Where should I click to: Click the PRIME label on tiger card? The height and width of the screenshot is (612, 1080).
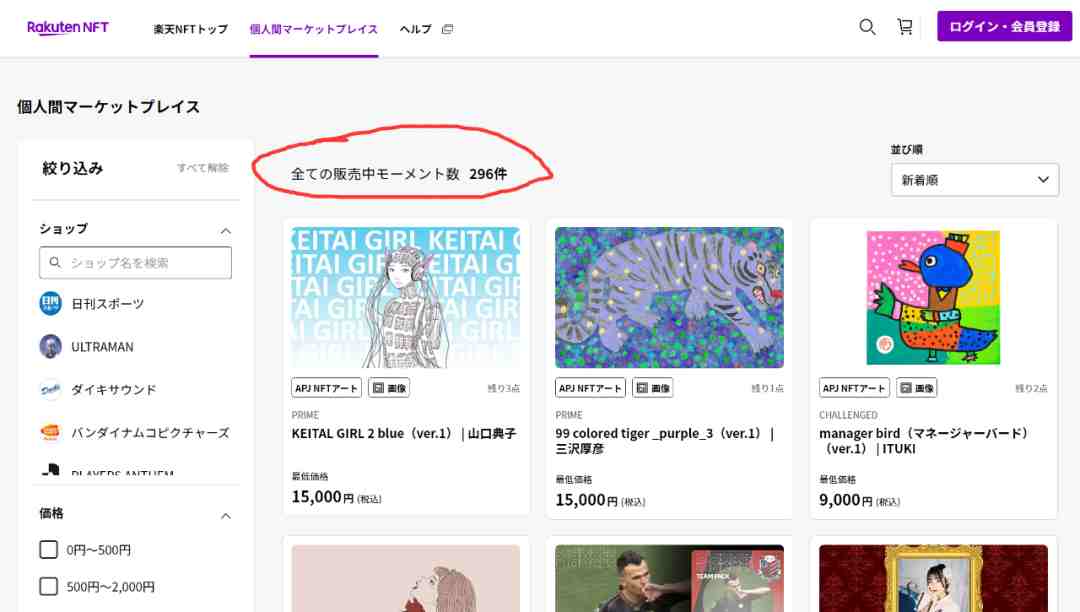pyautogui.click(x=569, y=415)
